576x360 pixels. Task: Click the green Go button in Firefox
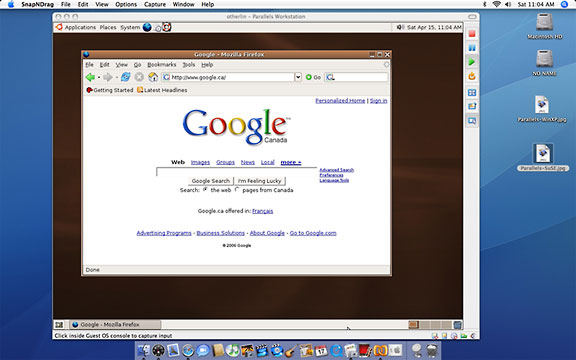(313, 77)
